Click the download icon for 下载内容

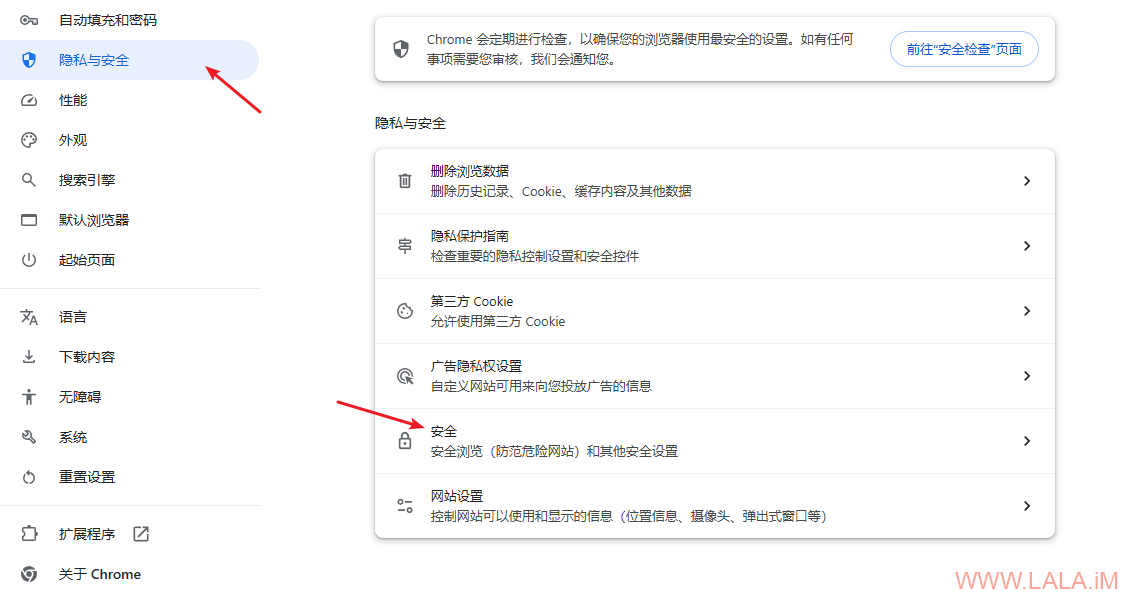click(x=29, y=357)
